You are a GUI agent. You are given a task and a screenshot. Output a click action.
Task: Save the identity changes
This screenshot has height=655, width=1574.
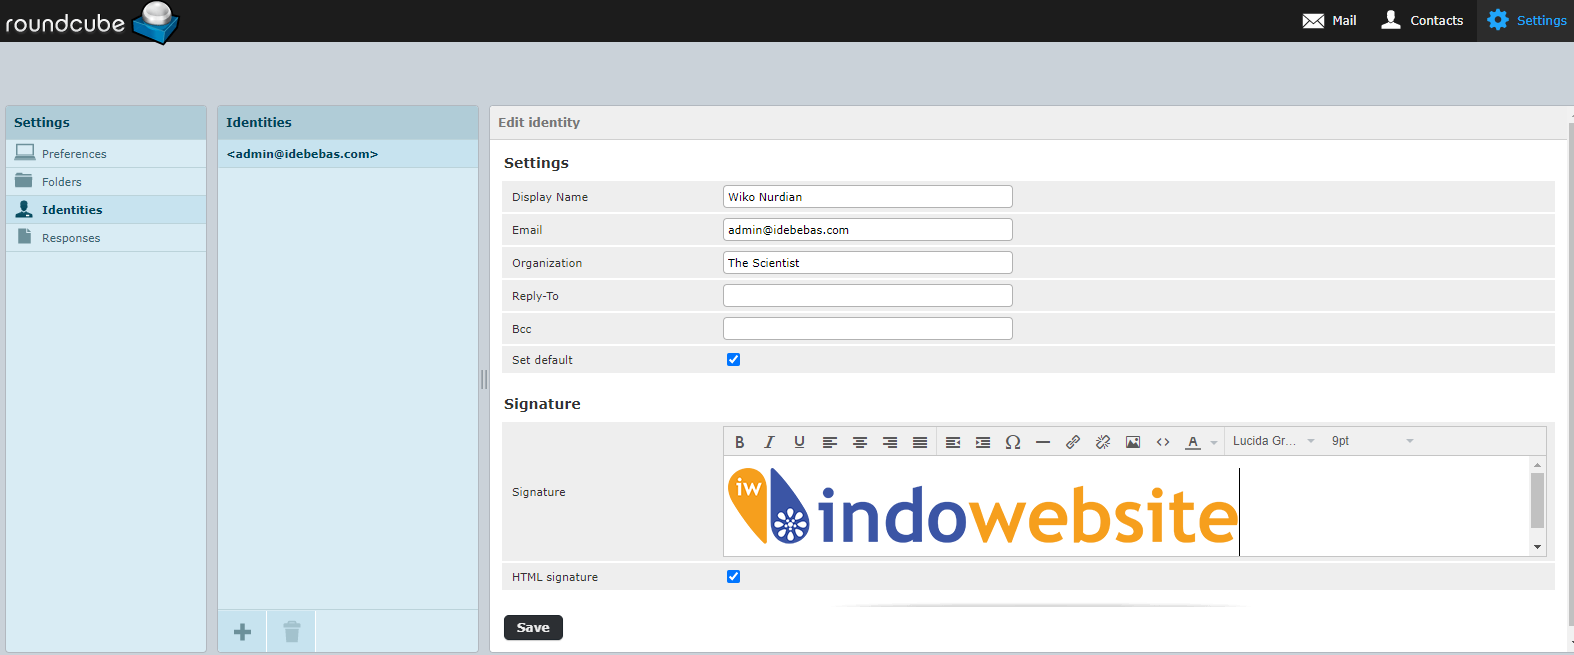[533, 628]
